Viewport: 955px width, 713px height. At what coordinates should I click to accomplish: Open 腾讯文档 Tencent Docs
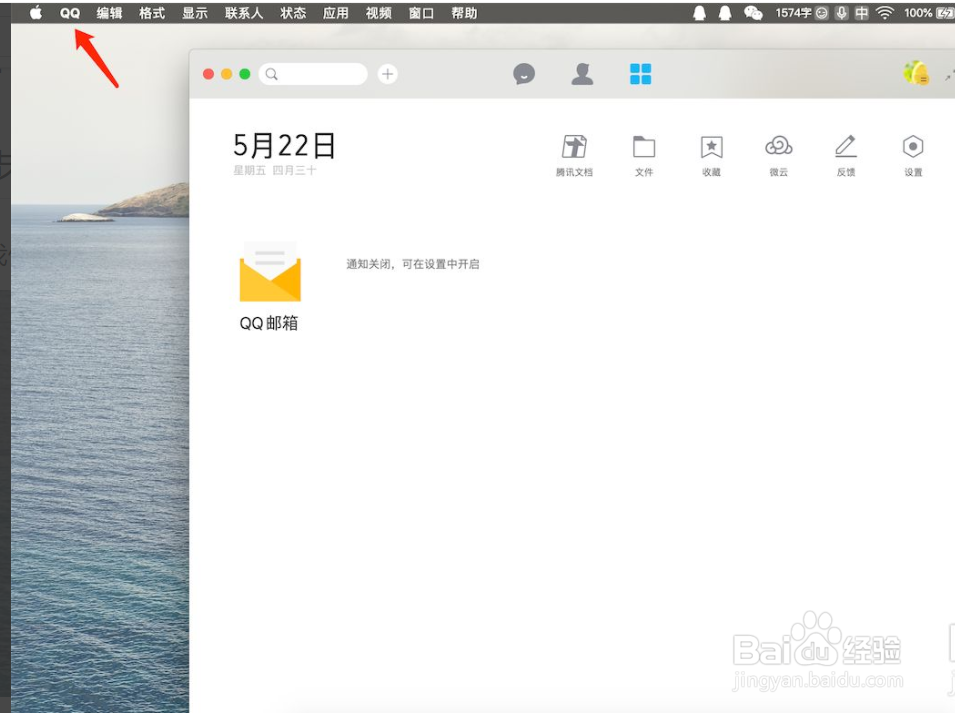(574, 155)
